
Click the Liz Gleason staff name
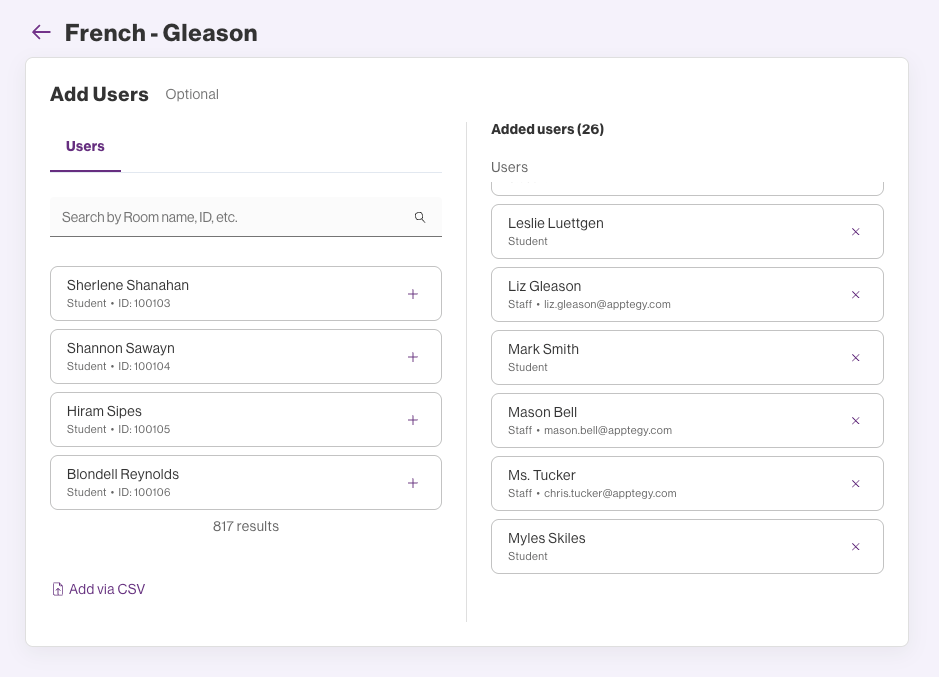[544, 287]
